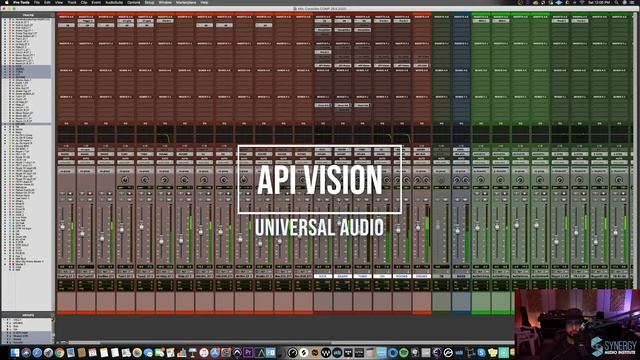Grab the volume fader on the blue channel strip
Viewport: 640px width, 360px height.
tap(458, 231)
